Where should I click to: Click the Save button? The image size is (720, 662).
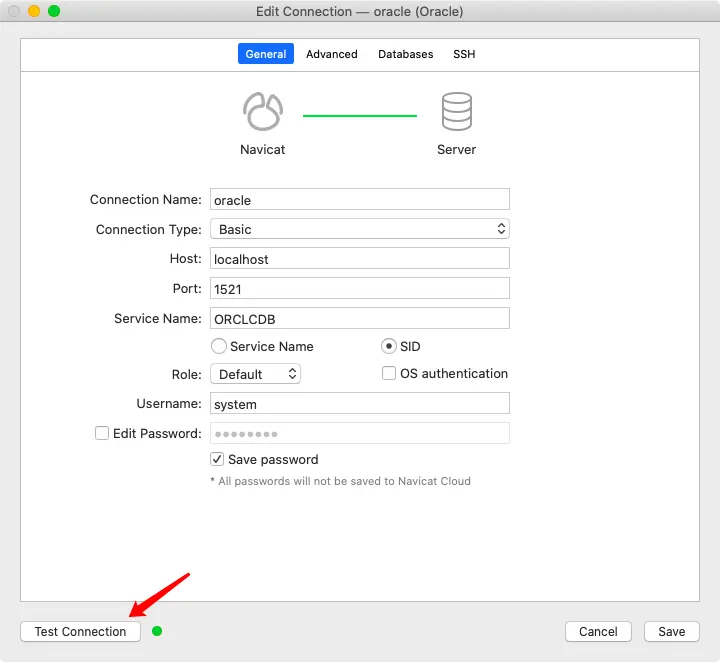tap(672, 631)
